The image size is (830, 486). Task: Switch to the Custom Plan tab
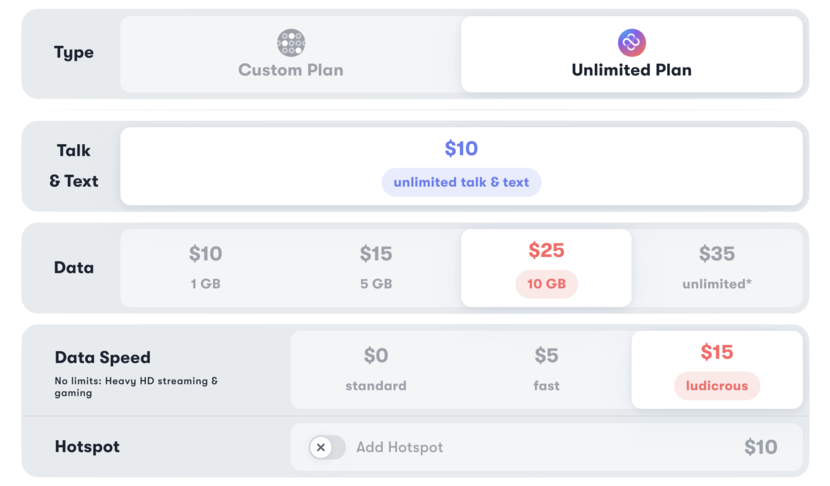(290, 55)
